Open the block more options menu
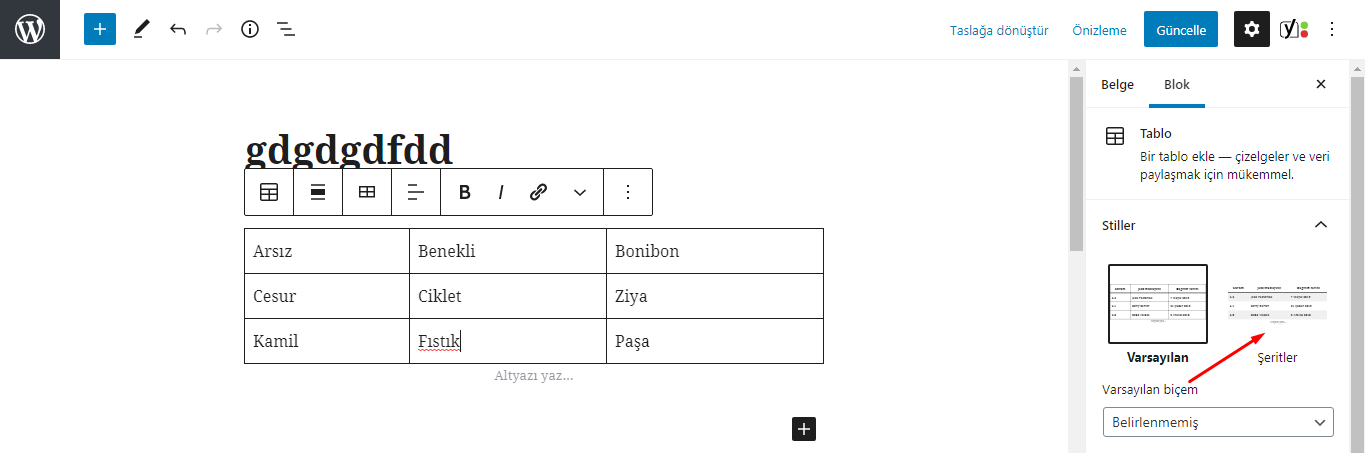This screenshot has width=1365, height=453. [628, 192]
